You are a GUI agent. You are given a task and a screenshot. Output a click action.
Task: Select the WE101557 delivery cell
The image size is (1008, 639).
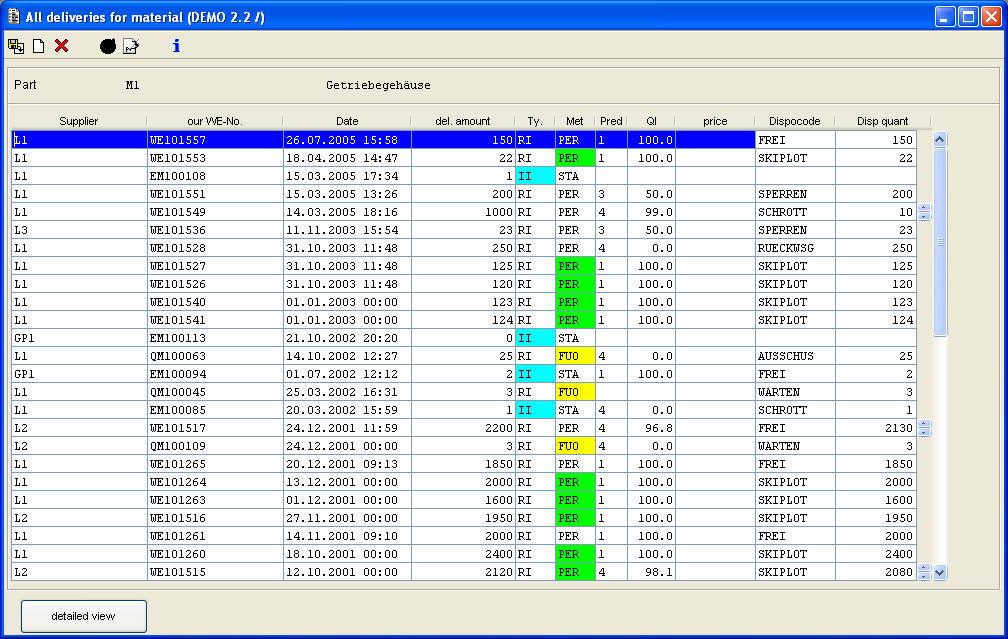point(215,140)
